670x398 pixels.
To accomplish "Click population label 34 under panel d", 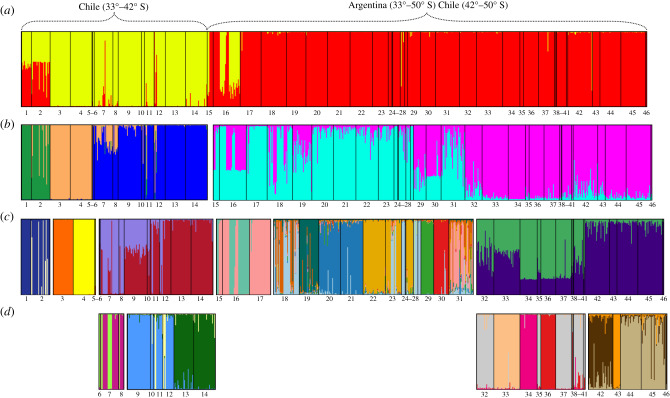I will click(x=529, y=394).
